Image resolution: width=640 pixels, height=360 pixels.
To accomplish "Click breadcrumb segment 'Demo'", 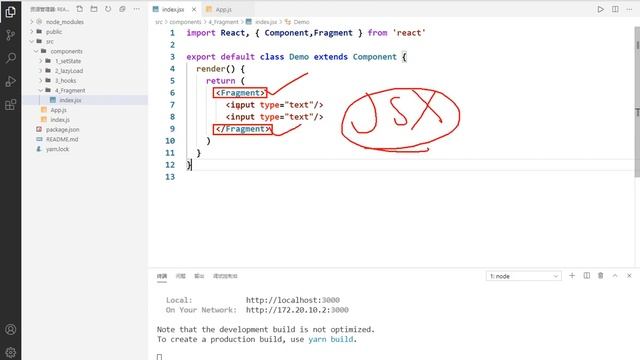I will click(301, 22).
